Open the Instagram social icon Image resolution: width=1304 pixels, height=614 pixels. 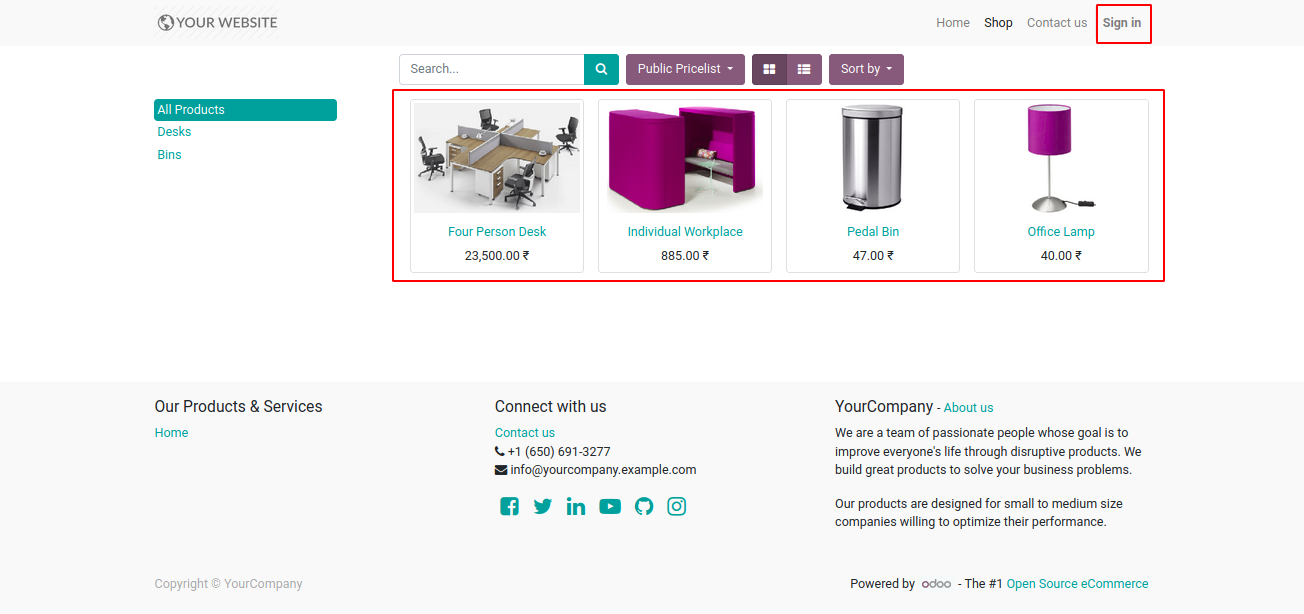pos(677,506)
